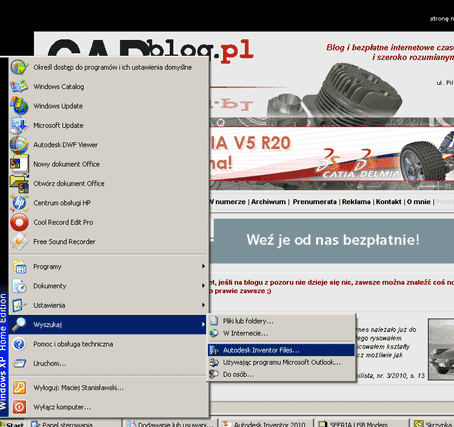
Task: Click the Wyszukaj magnifier icon
Action: tap(19, 324)
